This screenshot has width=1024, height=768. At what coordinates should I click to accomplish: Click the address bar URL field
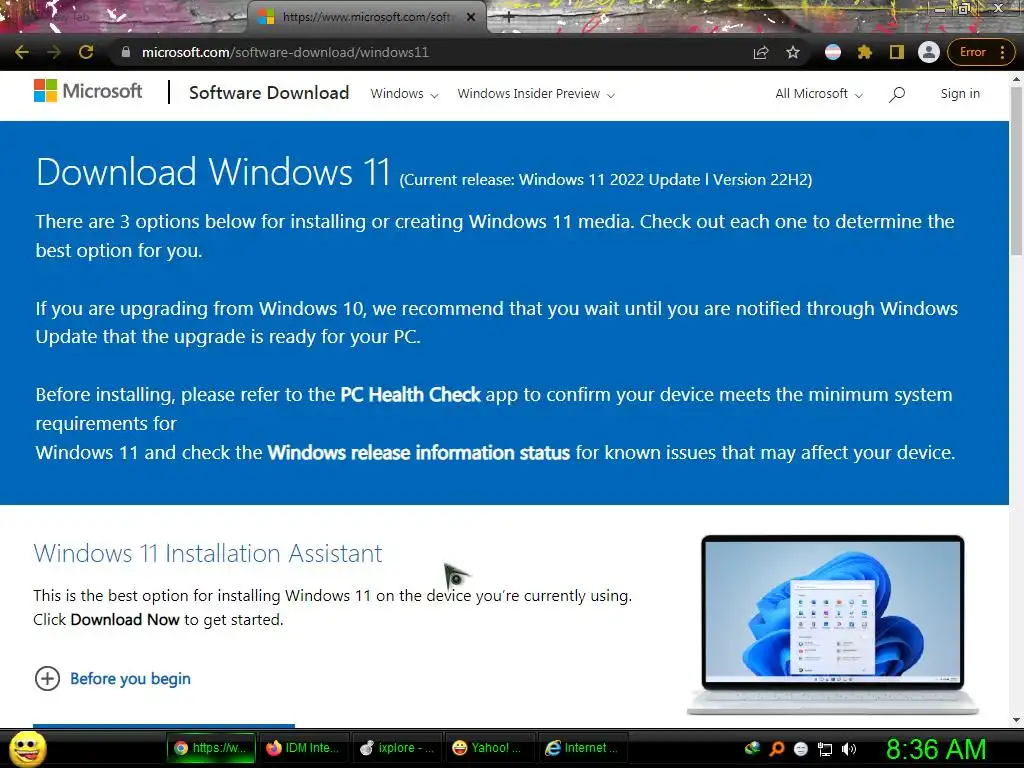click(431, 52)
